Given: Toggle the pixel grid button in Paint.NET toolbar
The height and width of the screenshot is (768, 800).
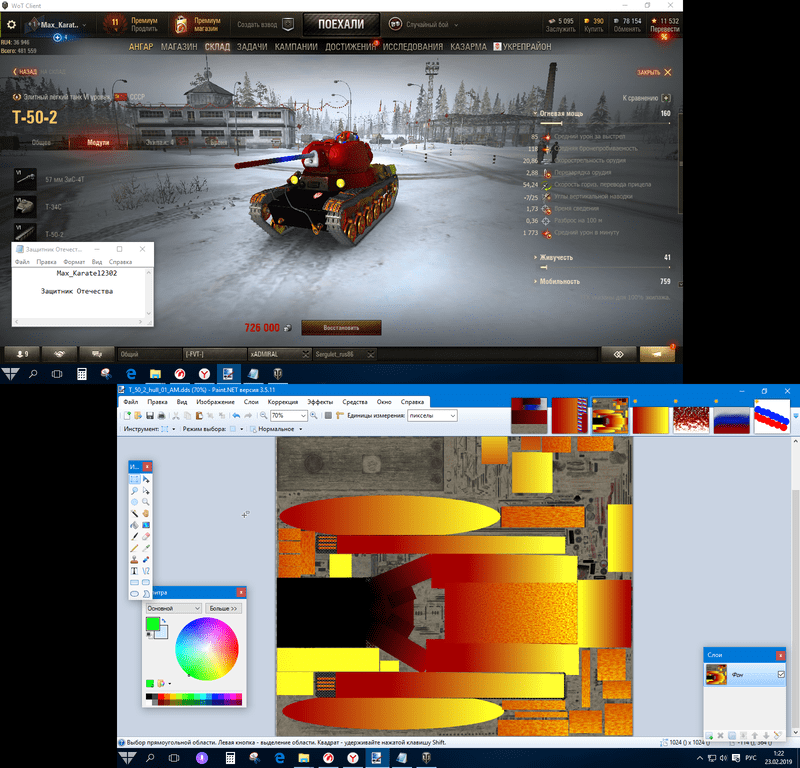Looking at the screenshot, I should 328,416.
